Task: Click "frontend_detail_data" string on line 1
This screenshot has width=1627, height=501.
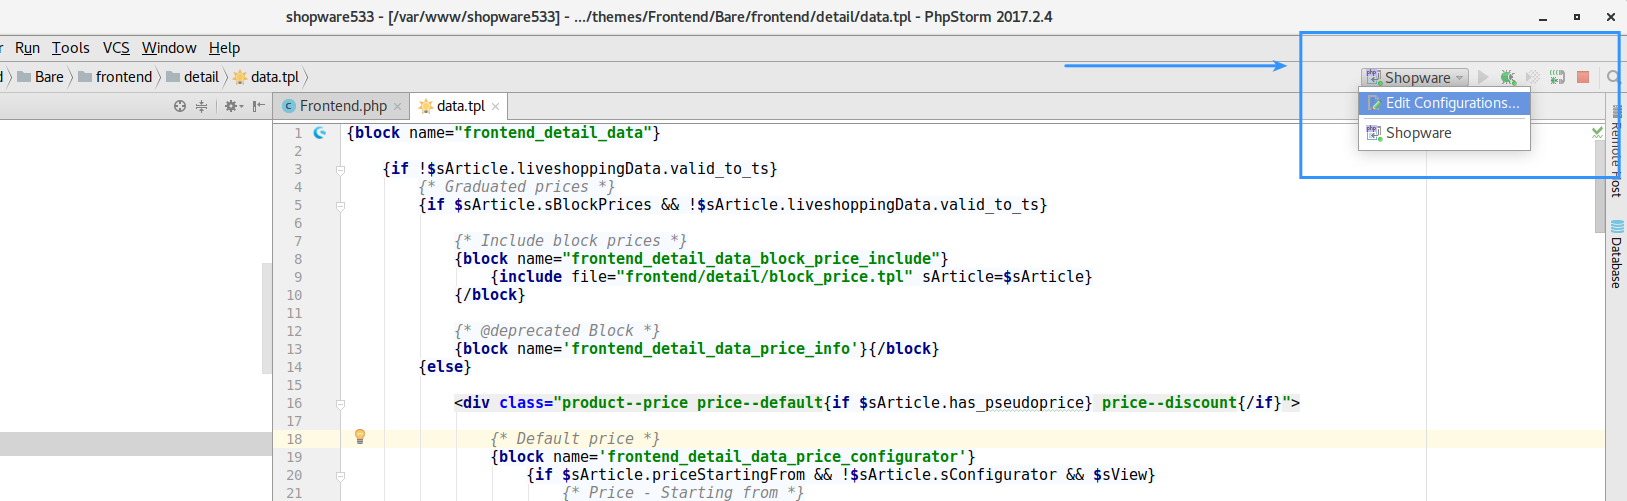Action: (552, 133)
